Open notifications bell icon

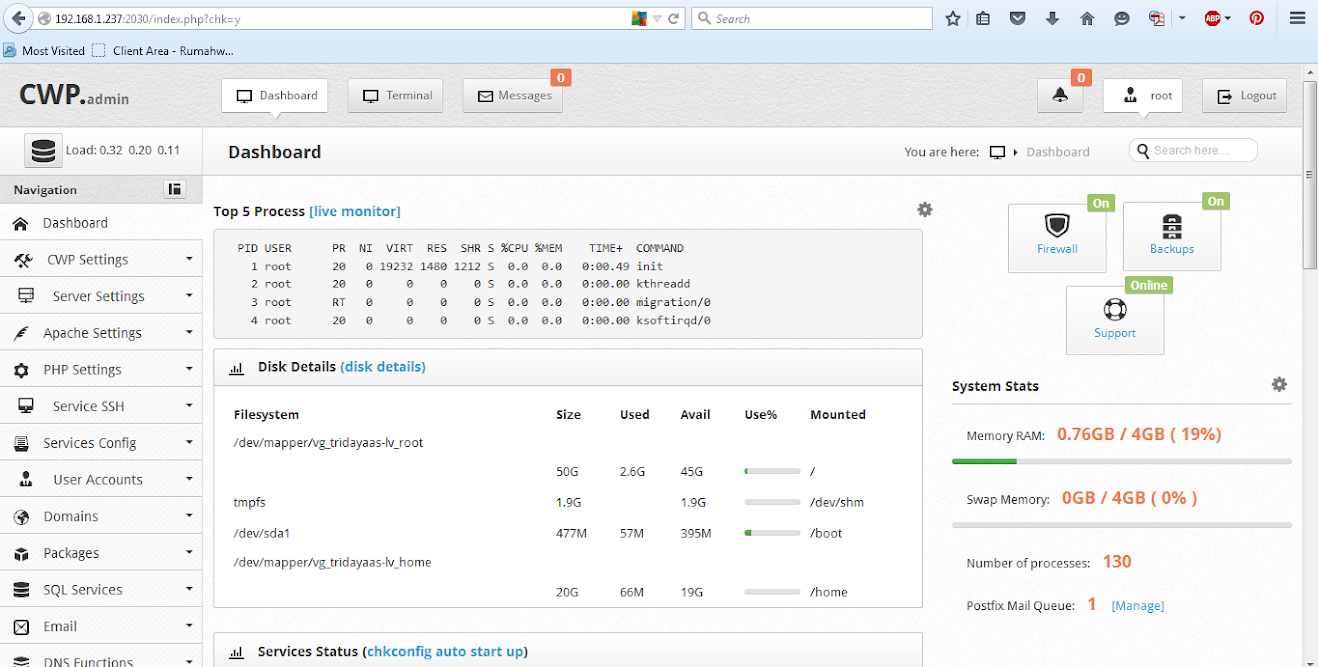[1060, 96]
